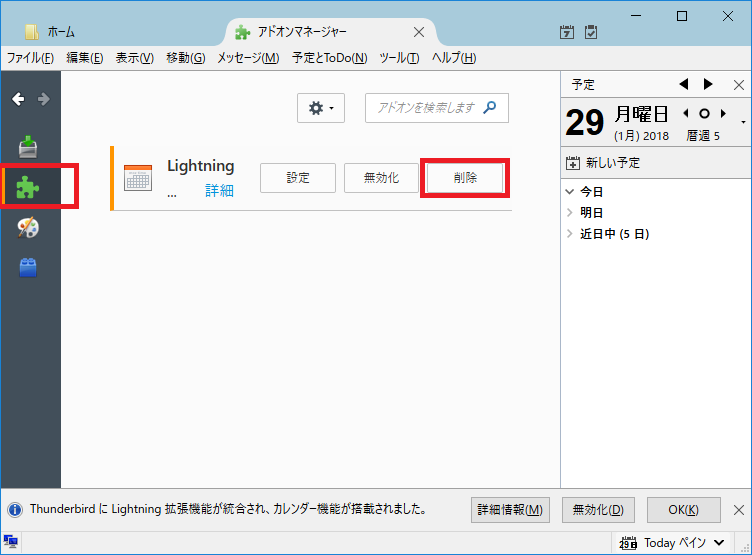Image resolution: width=752 pixels, height=555 pixels.
Task: Open the Lightning 詳細 link
Action: pyautogui.click(x=219, y=190)
